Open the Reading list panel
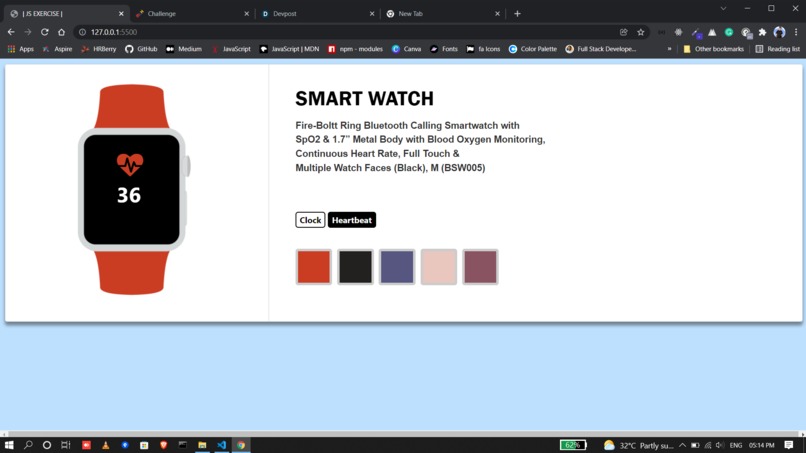Image resolution: width=806 pixels, height=453 pixels. pyautogui.click(x=777, y=49)
